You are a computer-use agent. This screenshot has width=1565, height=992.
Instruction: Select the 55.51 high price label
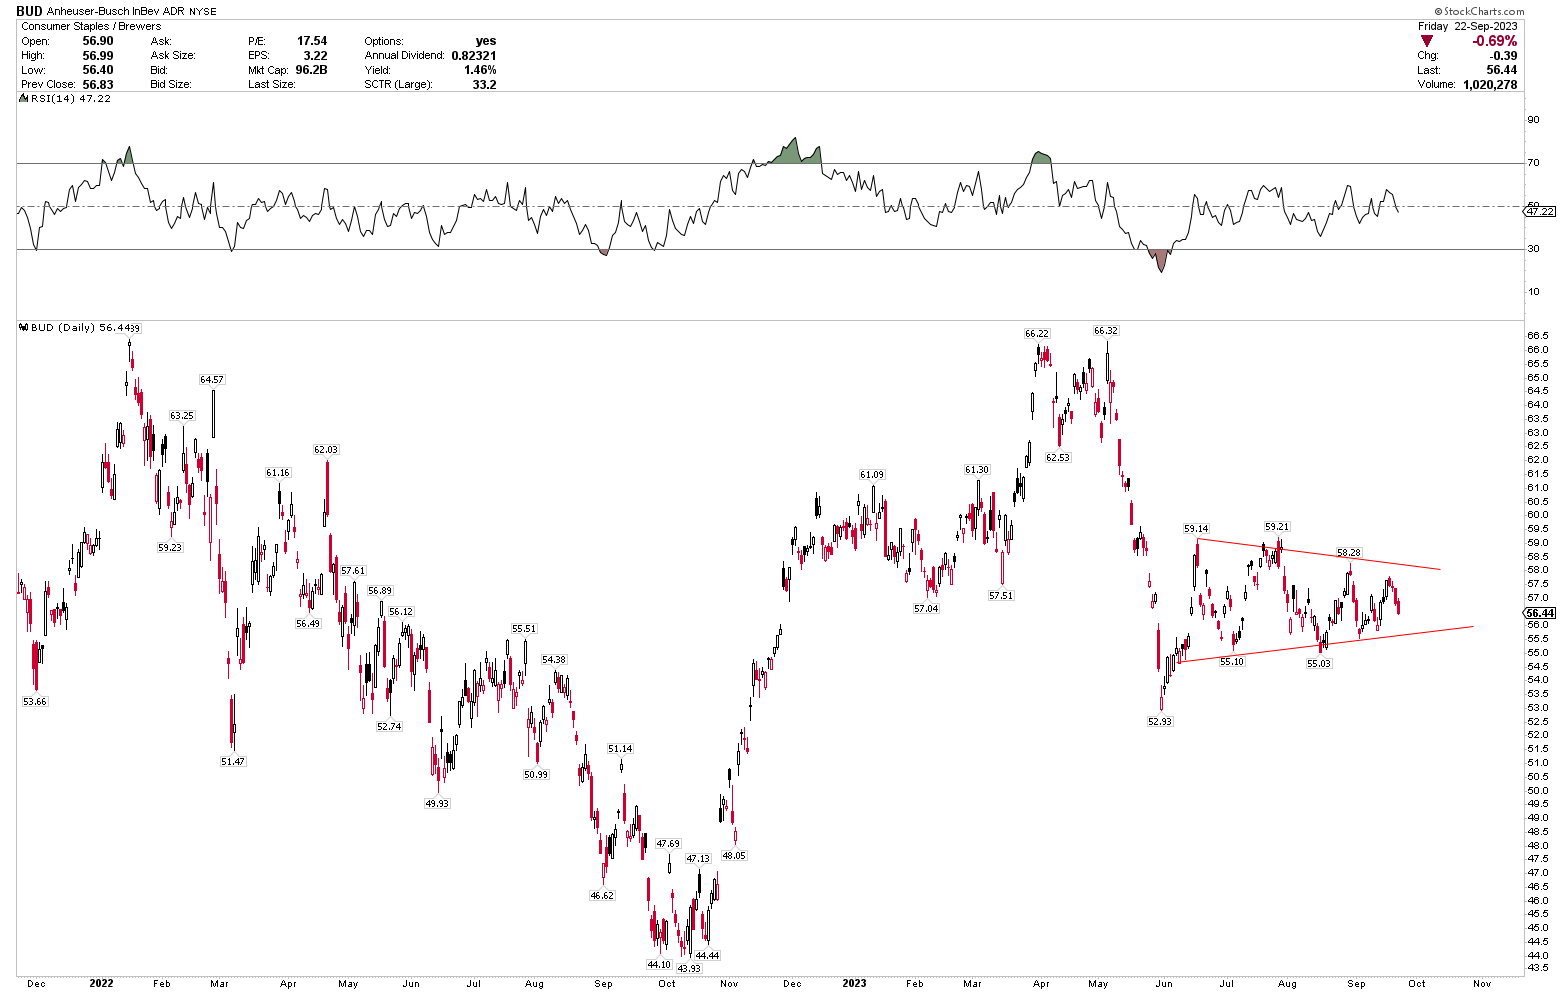[524, 629]
